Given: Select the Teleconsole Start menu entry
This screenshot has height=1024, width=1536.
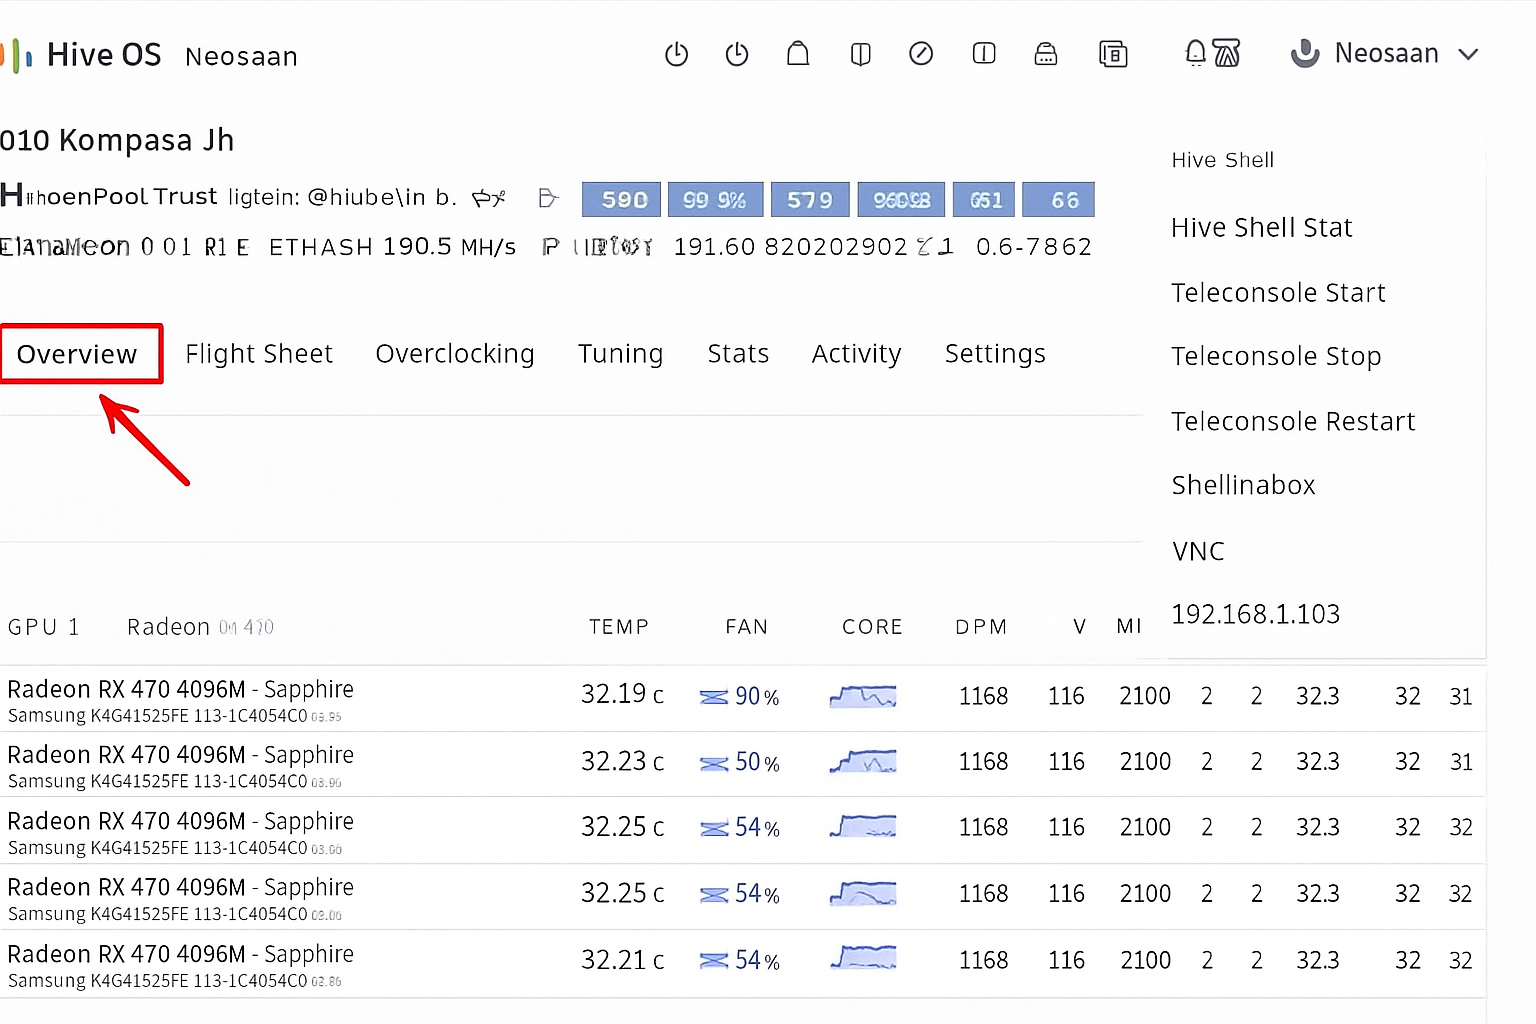Looking at the screenshot, I should coord(1278,293).
